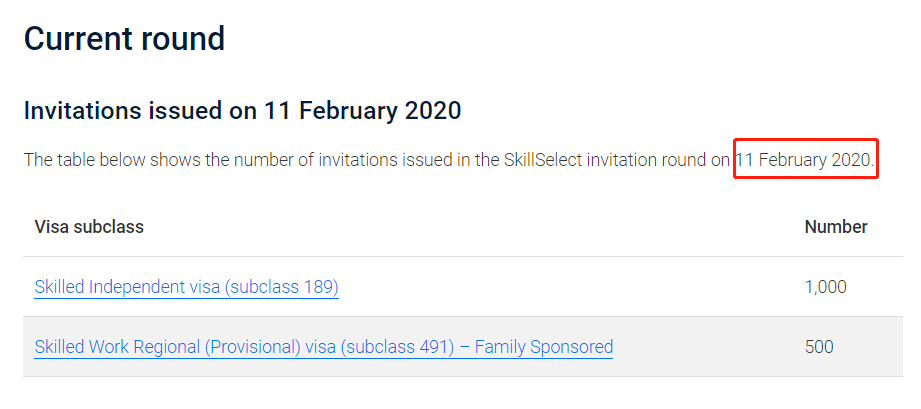Click "Family Sponsored" in the subclass 491 link
Viewport: 921px width, 409px height.
coord(543,347)
